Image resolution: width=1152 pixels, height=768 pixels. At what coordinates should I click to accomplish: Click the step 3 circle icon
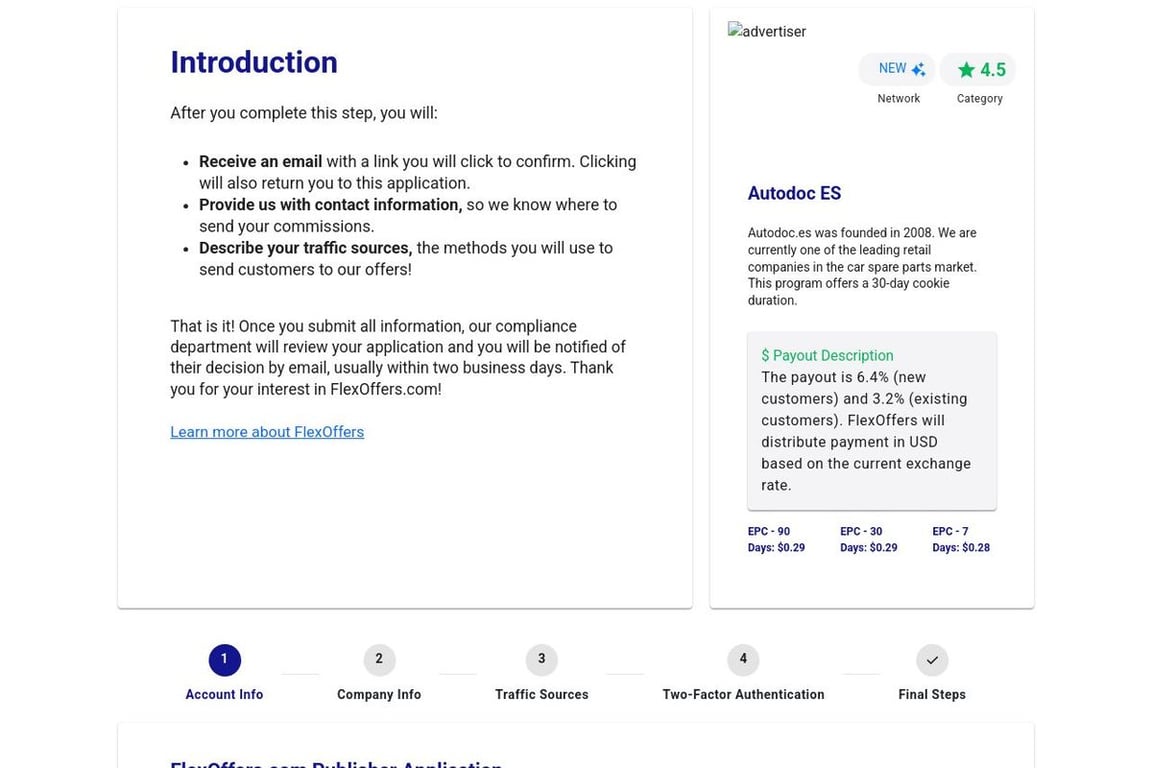[541, 659]
